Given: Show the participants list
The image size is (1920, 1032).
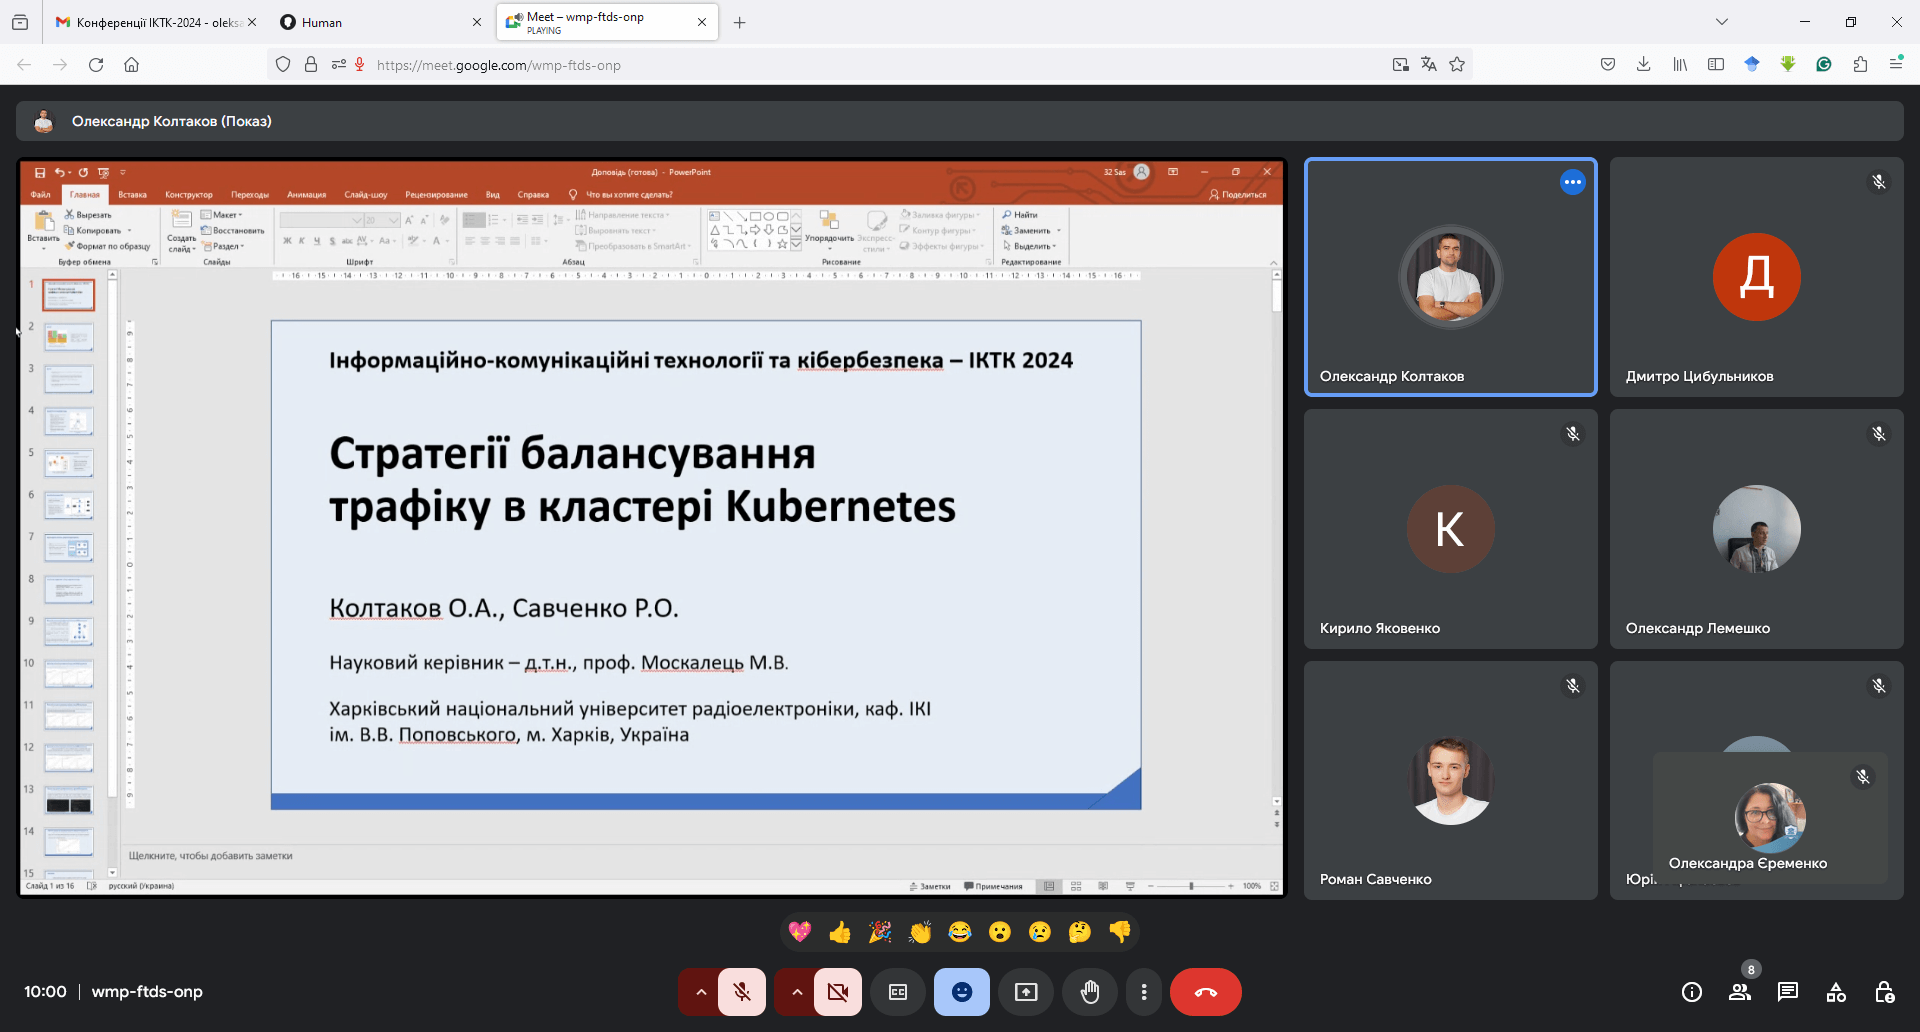Looking at the screenshot, I should click(1740, 992).
